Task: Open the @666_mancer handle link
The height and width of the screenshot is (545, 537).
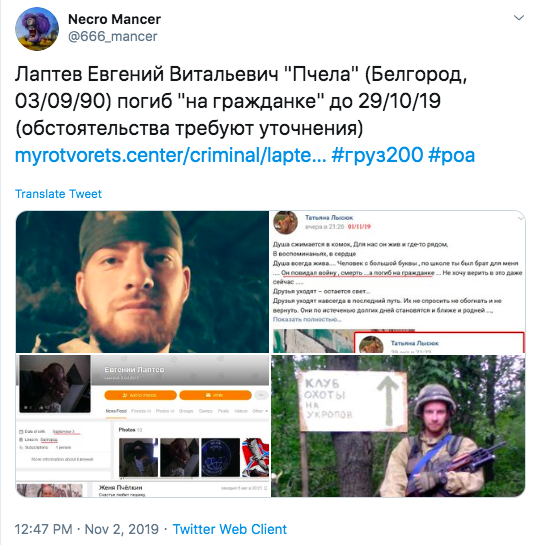Action: tap(113, 36)
